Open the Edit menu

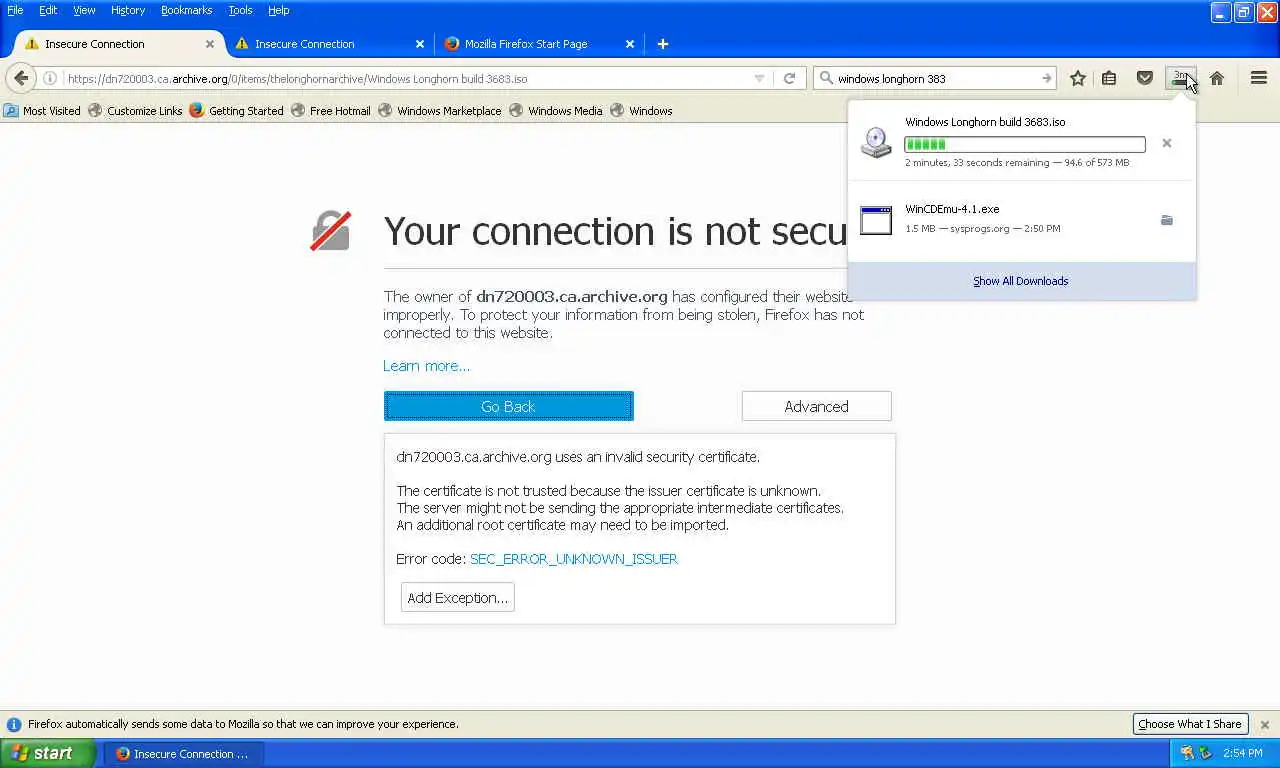click(x=48, y=10)
